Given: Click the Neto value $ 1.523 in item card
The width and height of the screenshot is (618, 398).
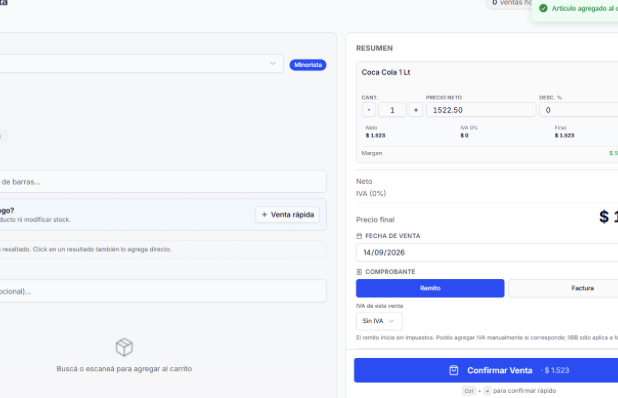Looking at the screenshot, I should point(375,136).
